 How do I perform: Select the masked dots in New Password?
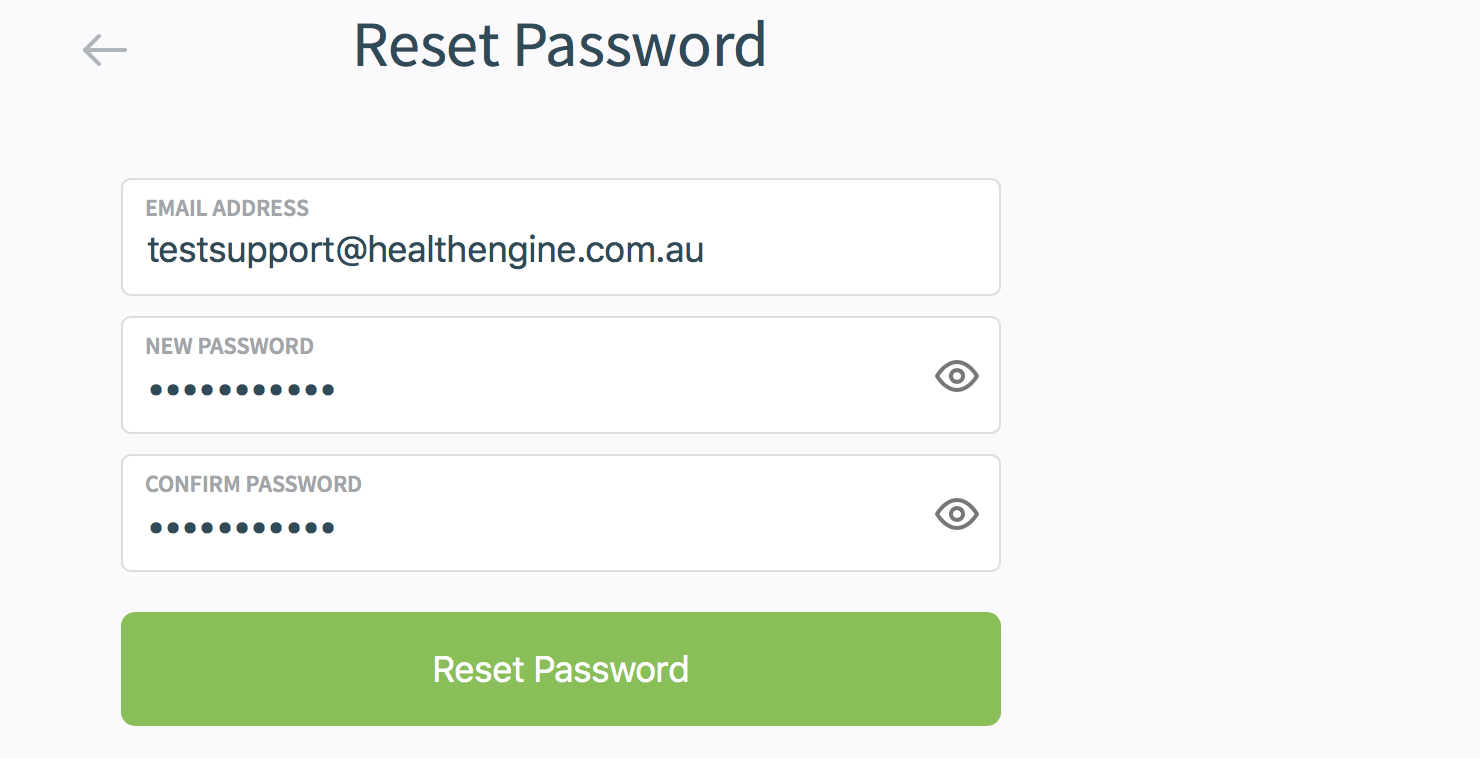coord(242,389)
